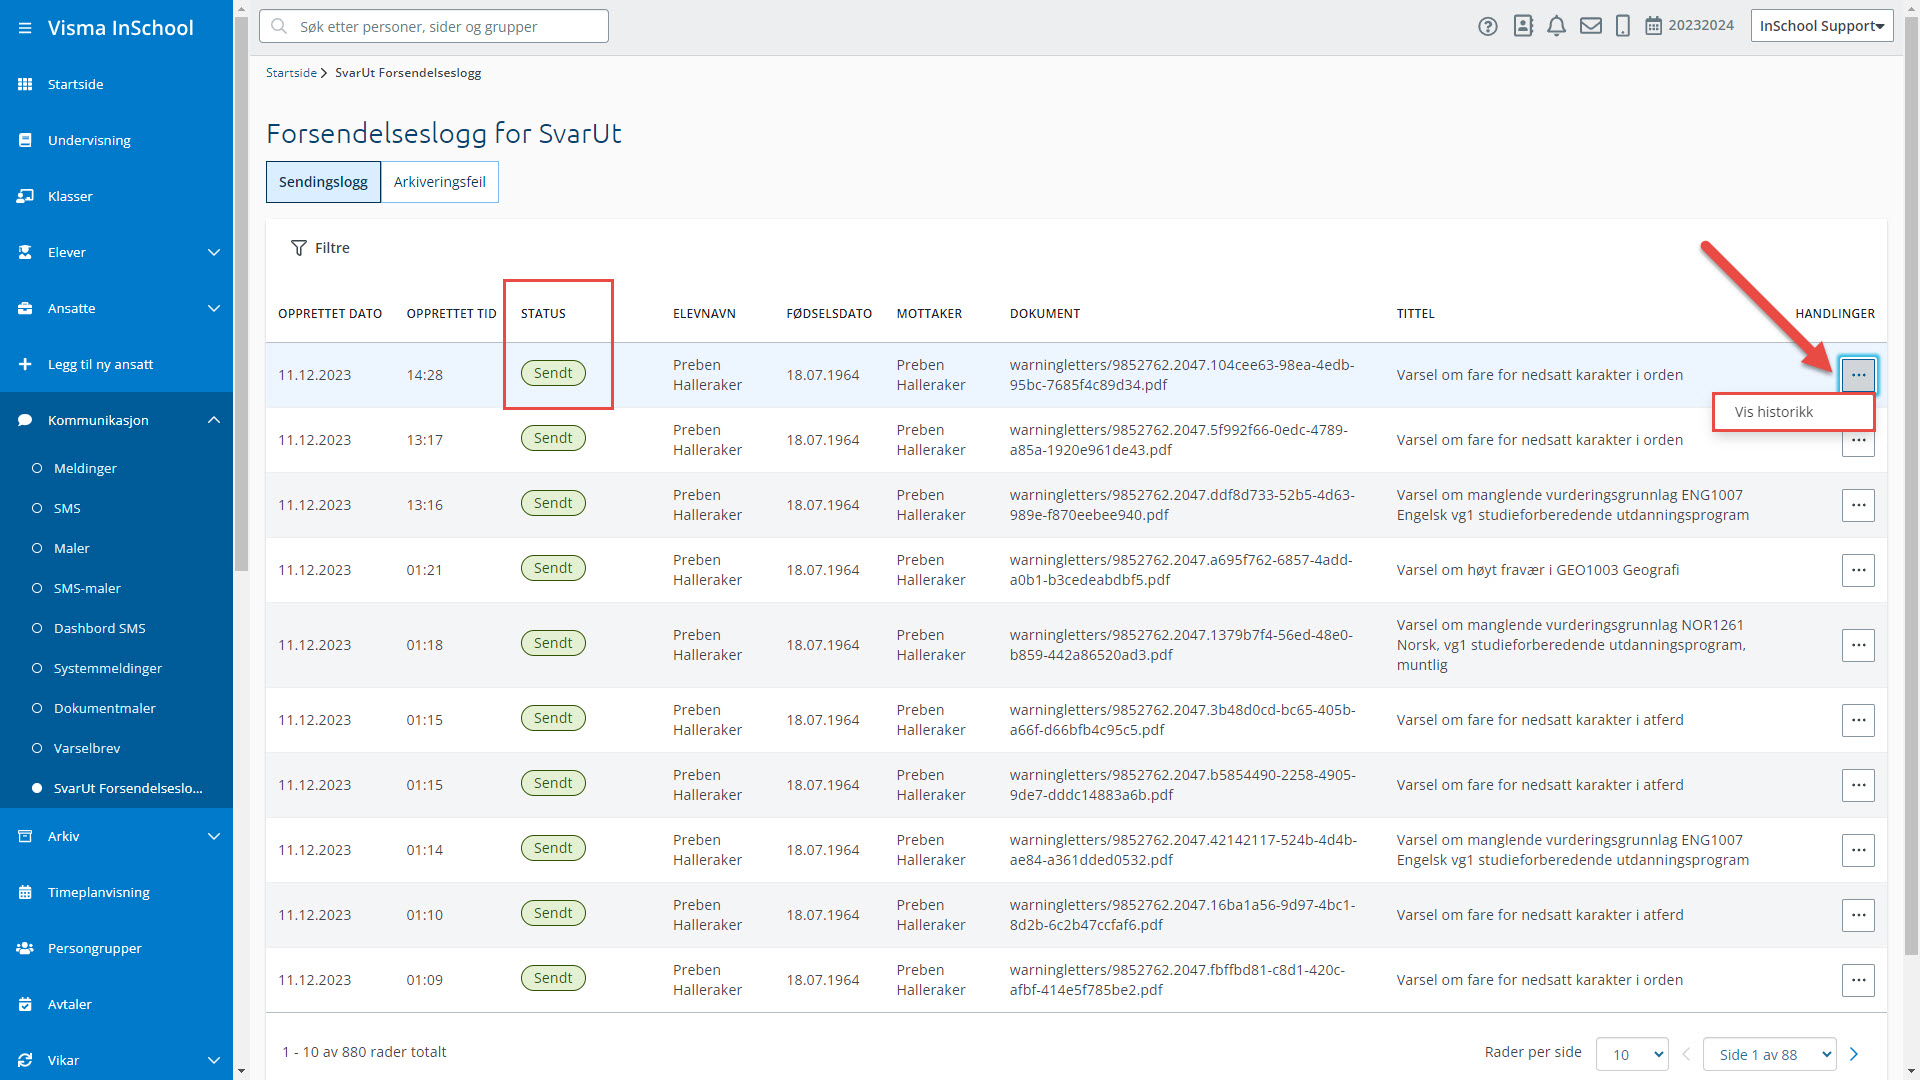
Task: Open the contact card icon in header
Action: 1523,26
